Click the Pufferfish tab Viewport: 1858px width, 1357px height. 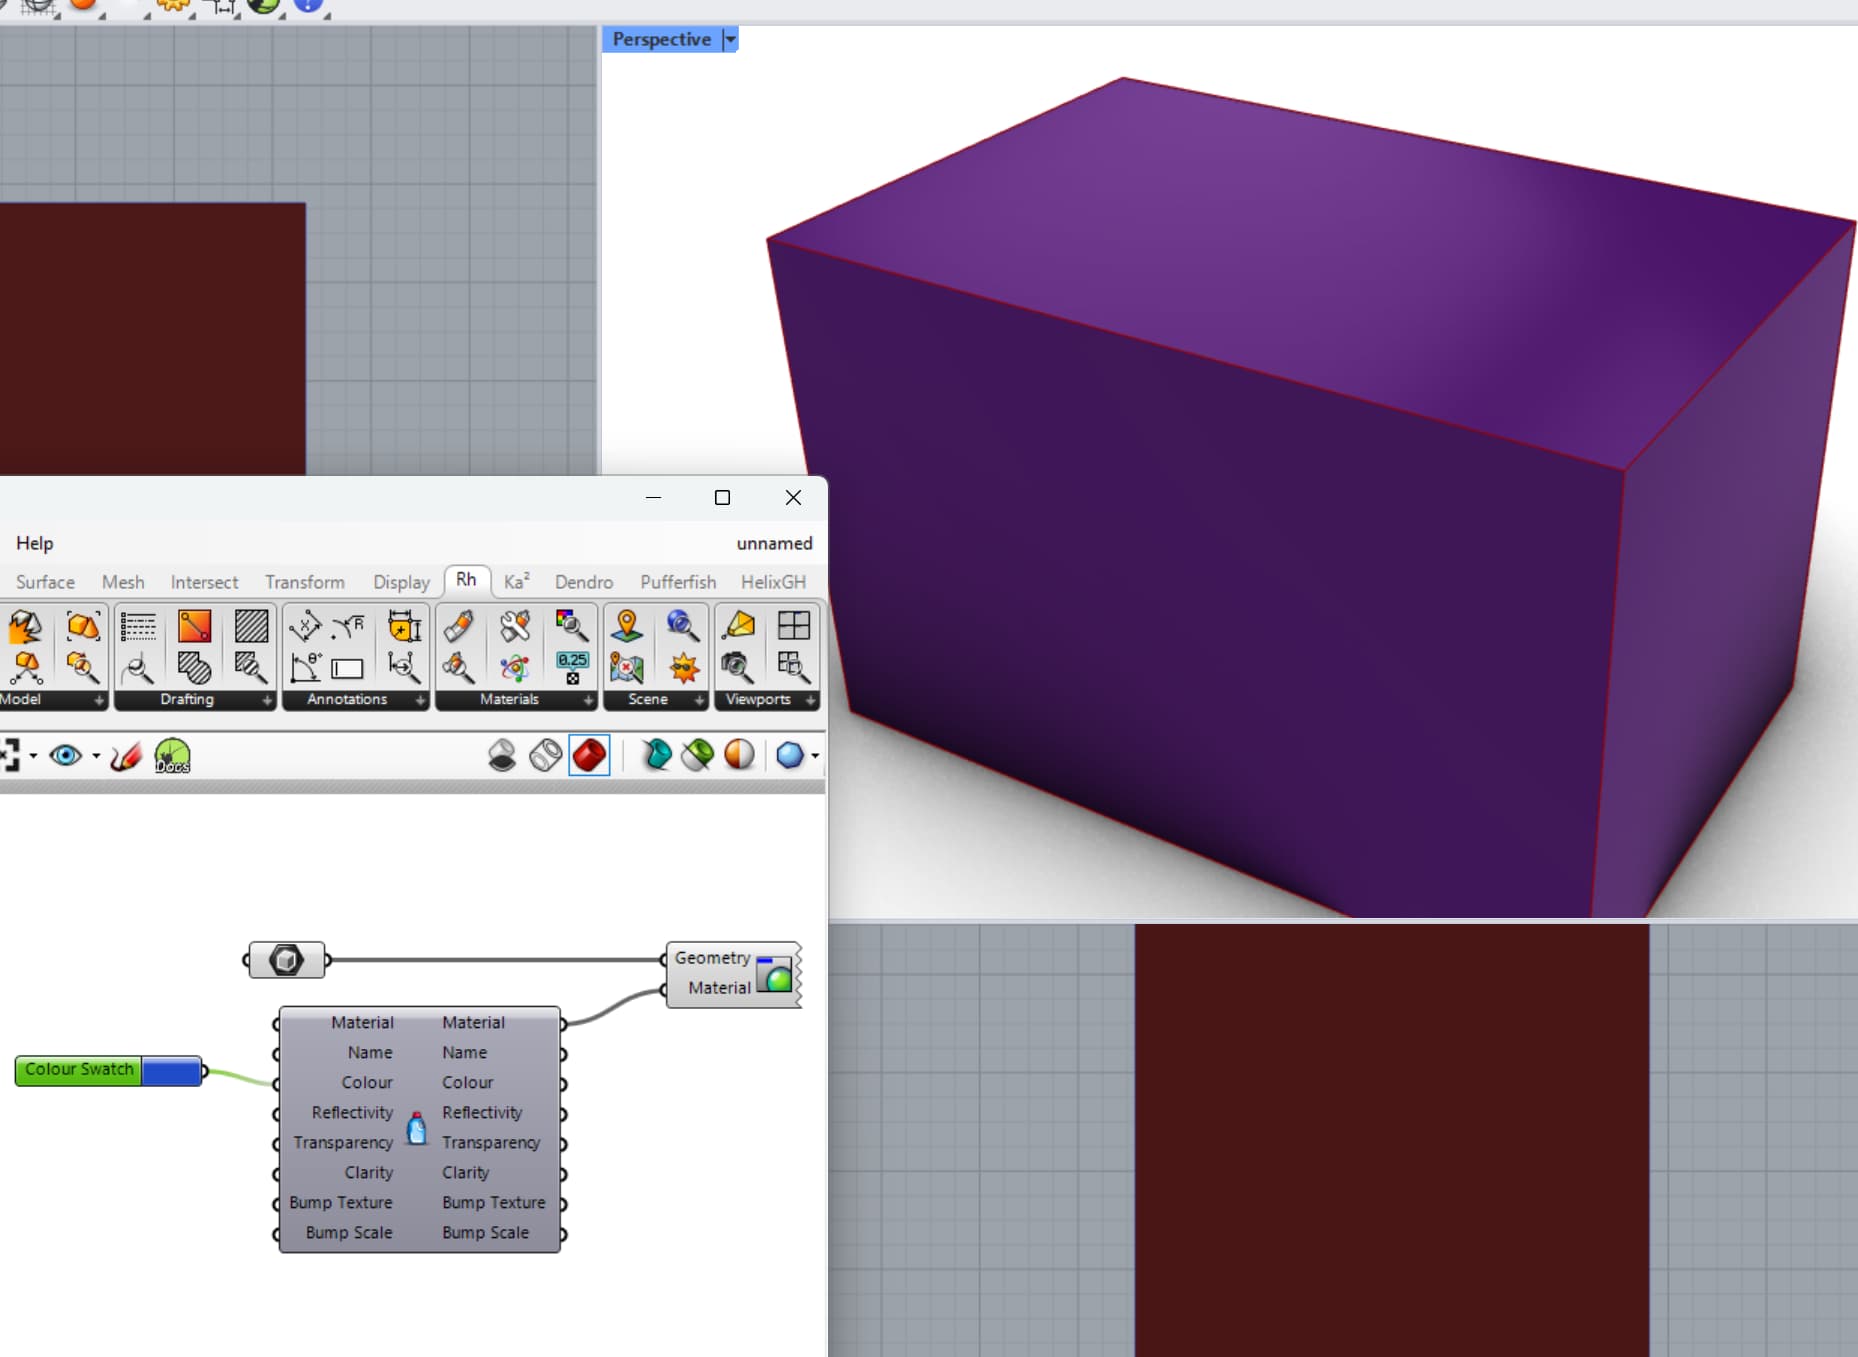click(x=678, y=582)
